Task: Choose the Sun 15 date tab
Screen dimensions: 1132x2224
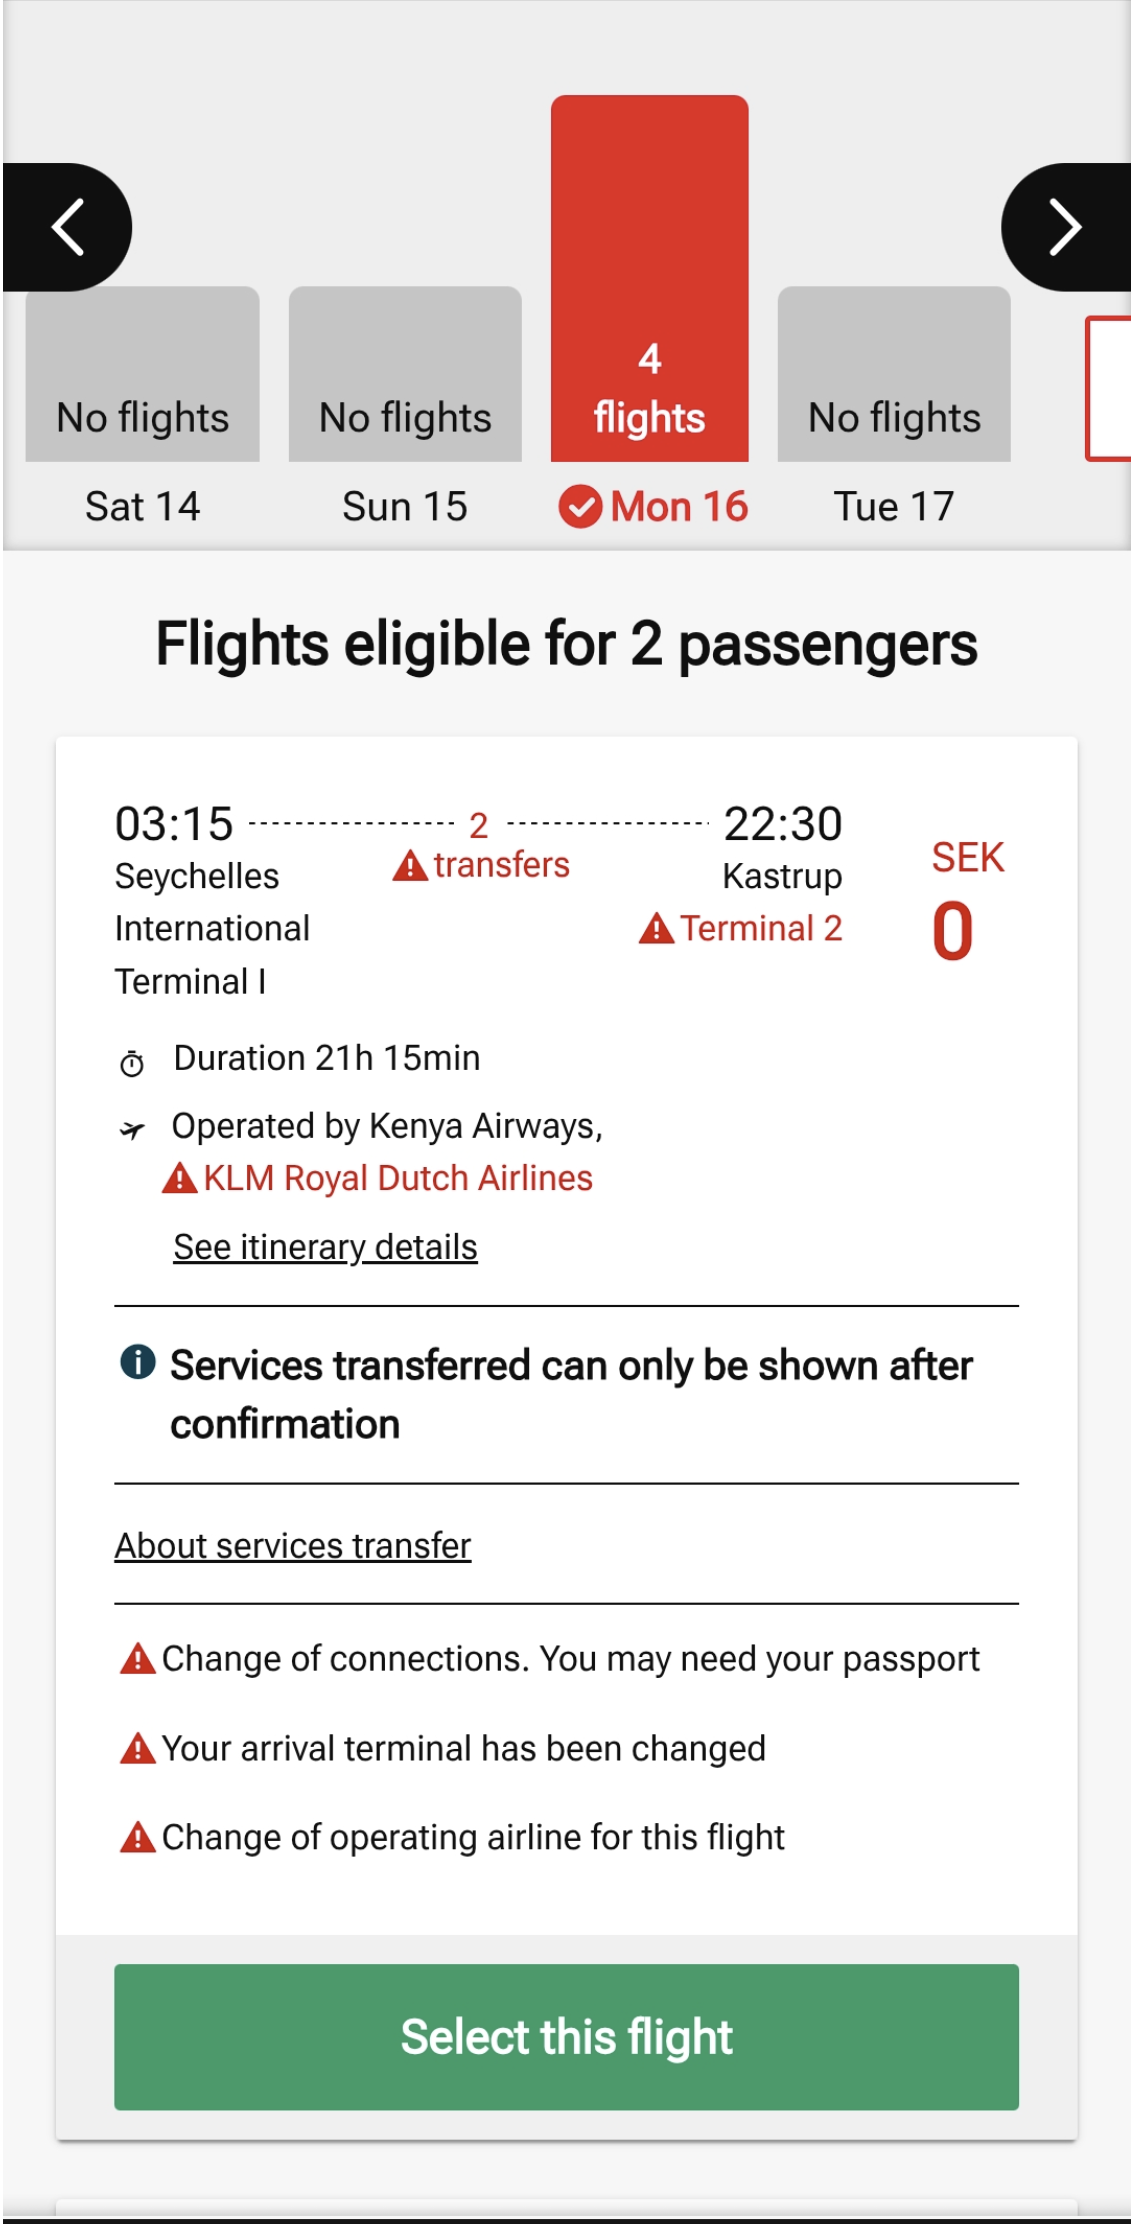Action: point(405,507)
